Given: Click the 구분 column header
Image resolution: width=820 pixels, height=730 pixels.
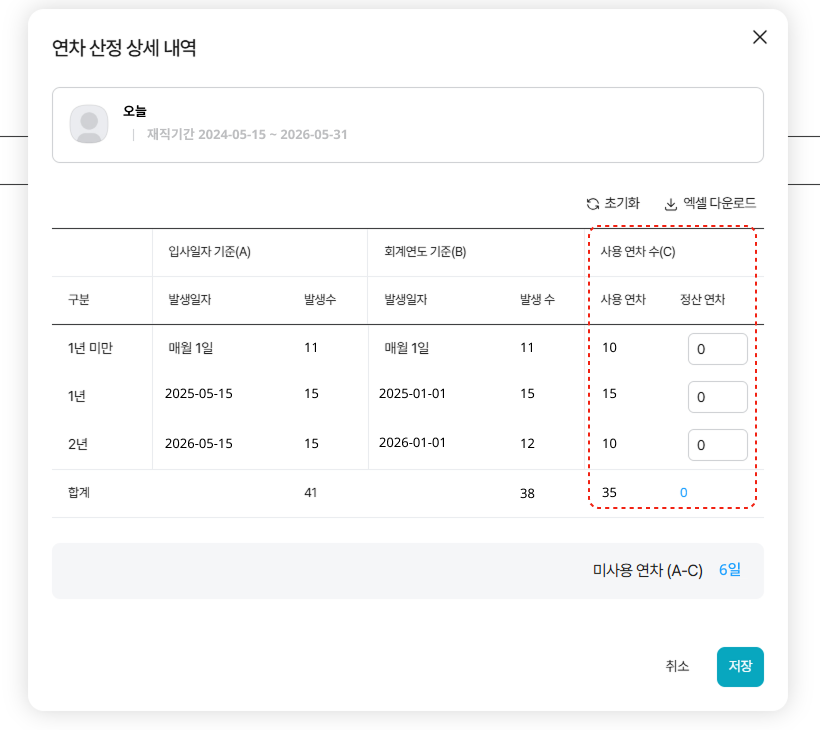Looking at the screenshot, I should click(x=78, y=300).
